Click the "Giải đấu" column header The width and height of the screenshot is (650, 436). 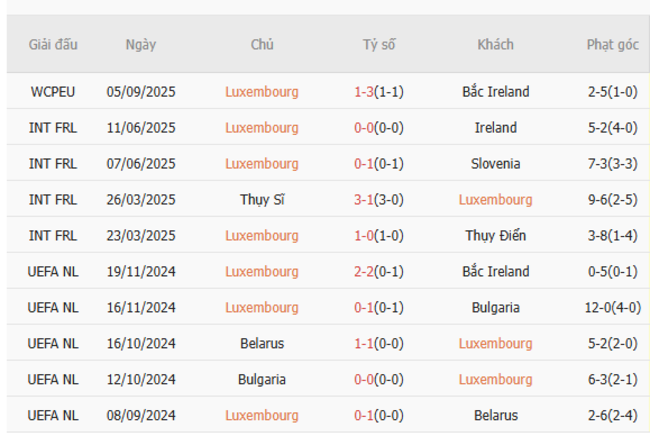pyautogui.click(x=53, y=45)
